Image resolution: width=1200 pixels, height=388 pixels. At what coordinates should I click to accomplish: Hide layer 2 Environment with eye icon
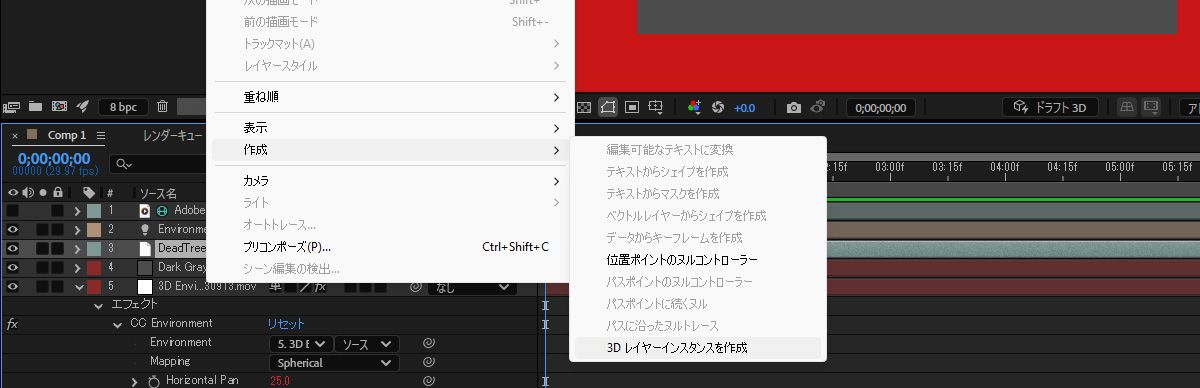13,229
